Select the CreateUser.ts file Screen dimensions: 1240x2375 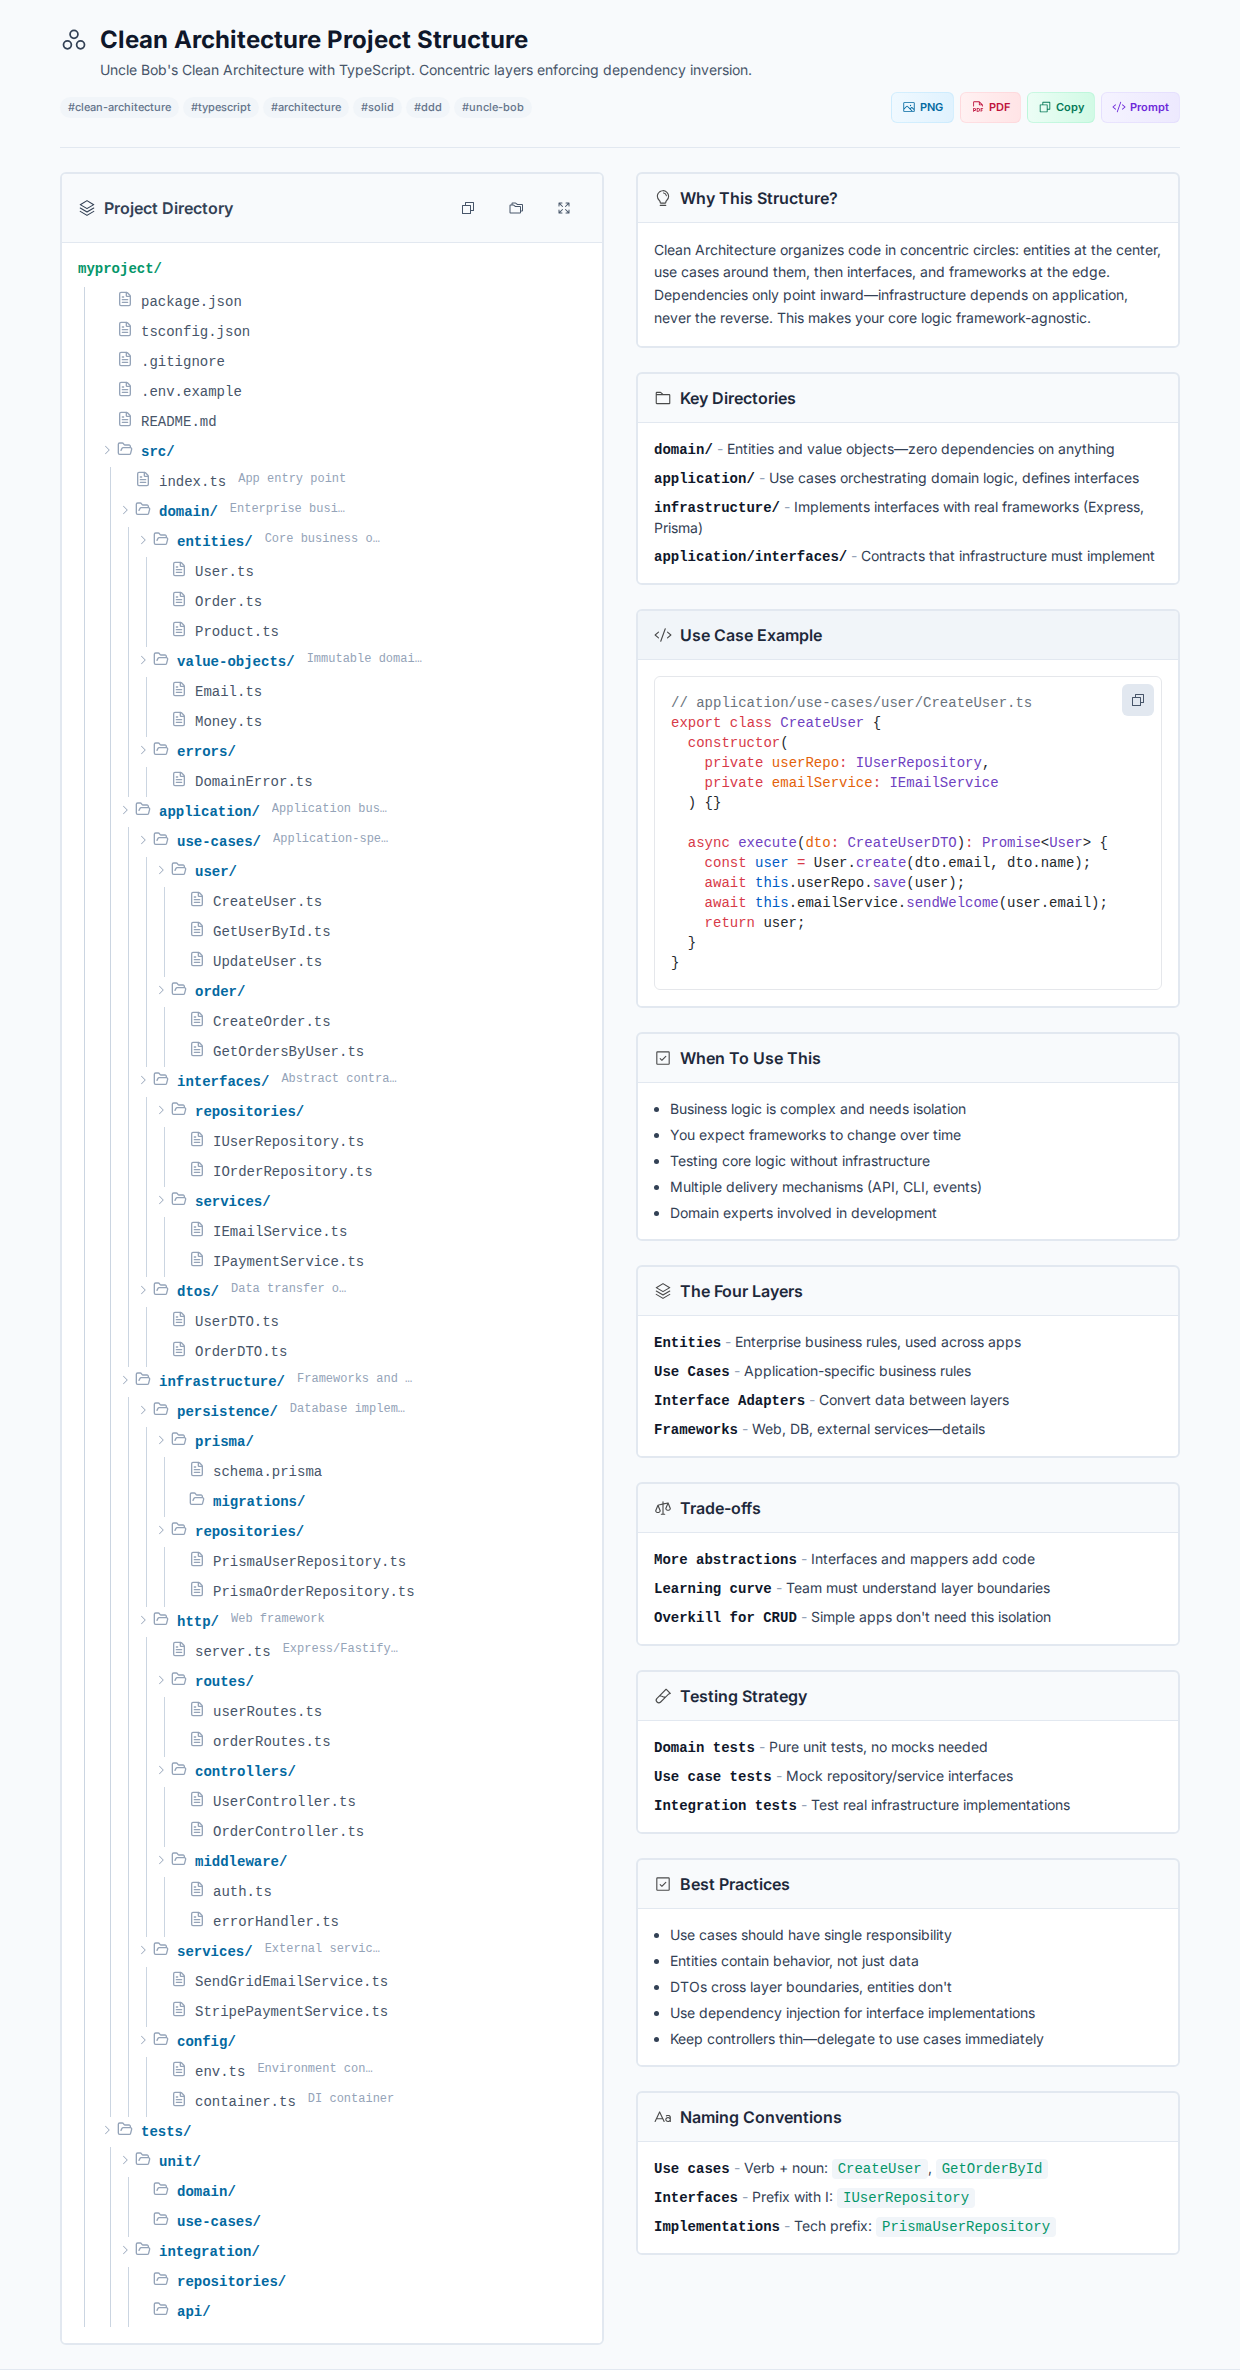point(267,901)
